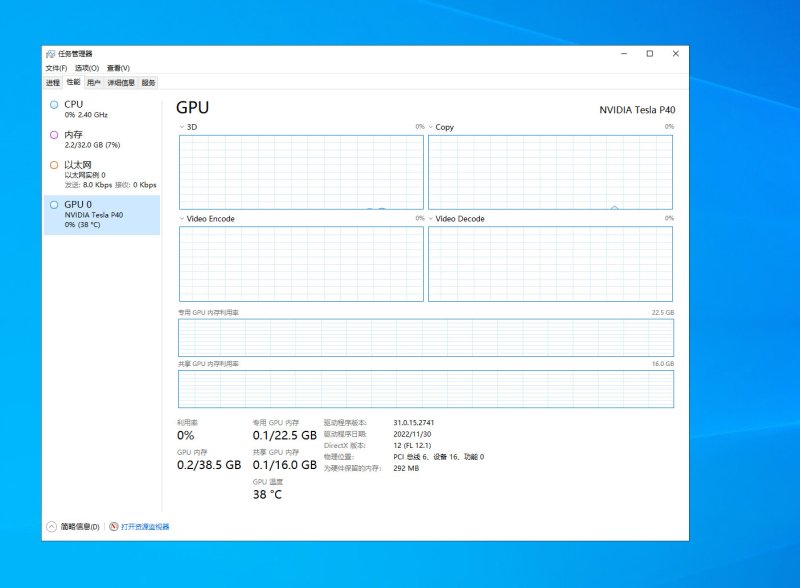Switch to the 服务 tab
This screenshot has height=588, width=800.
148,83
